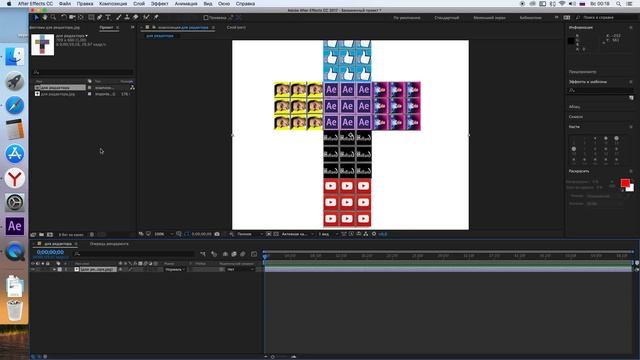The width and height of the screenshot is (640, 360).
Task: Select the Clone Stamp tool
Action: (127, 18)
